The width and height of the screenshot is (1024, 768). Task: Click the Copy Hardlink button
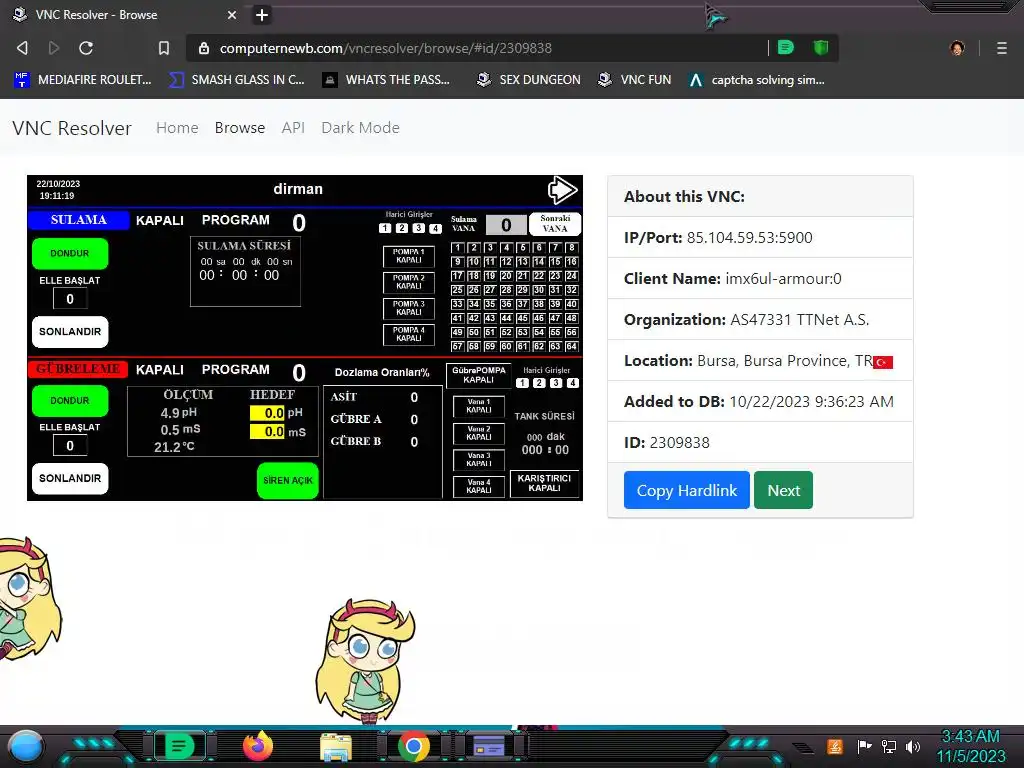pyautogui.click(x=686, y=490)
